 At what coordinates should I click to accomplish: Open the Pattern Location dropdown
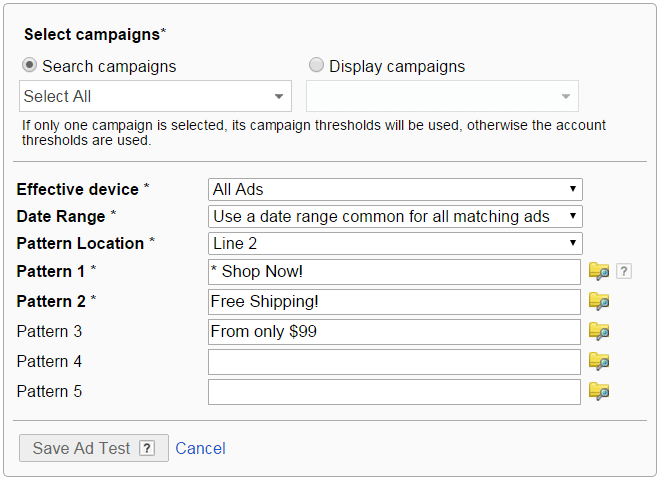click(395, 243)
